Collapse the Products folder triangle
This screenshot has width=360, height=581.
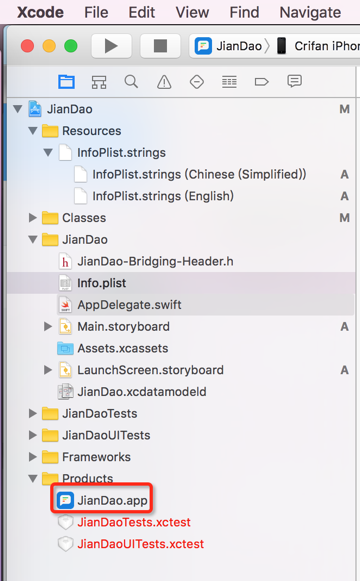pyautogui.click(x=33, y=479)
